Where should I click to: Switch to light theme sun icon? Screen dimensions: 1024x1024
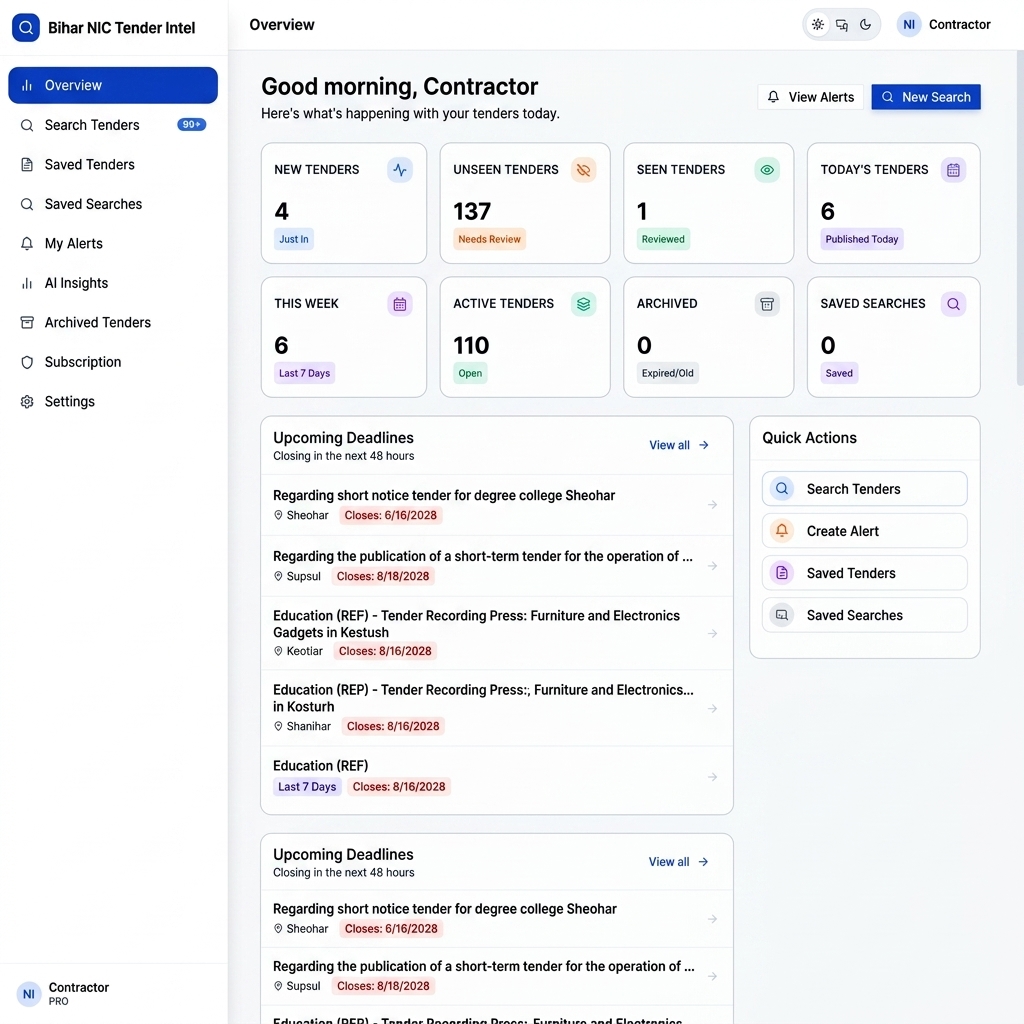pyautogui.click(x=818, y=25)
